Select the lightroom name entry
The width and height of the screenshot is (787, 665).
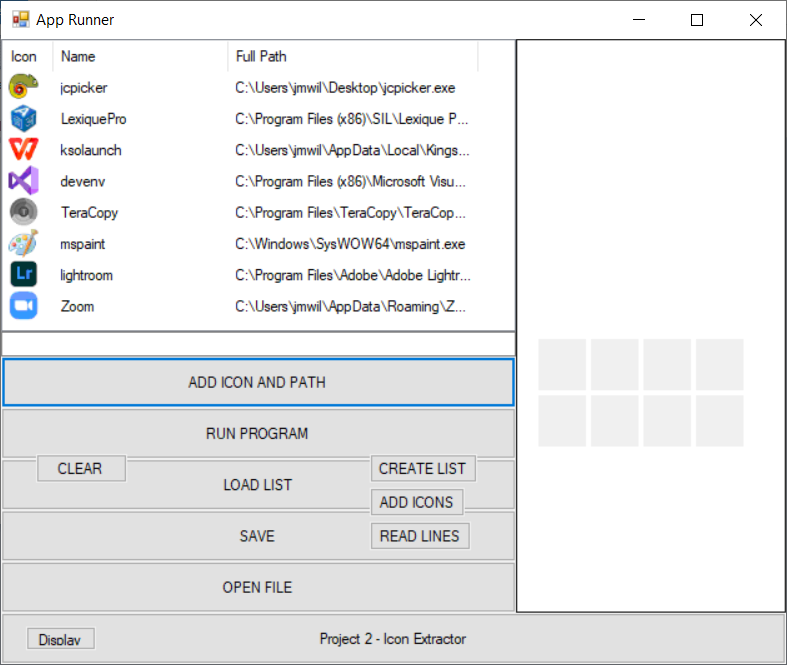(x=86, y=275)
